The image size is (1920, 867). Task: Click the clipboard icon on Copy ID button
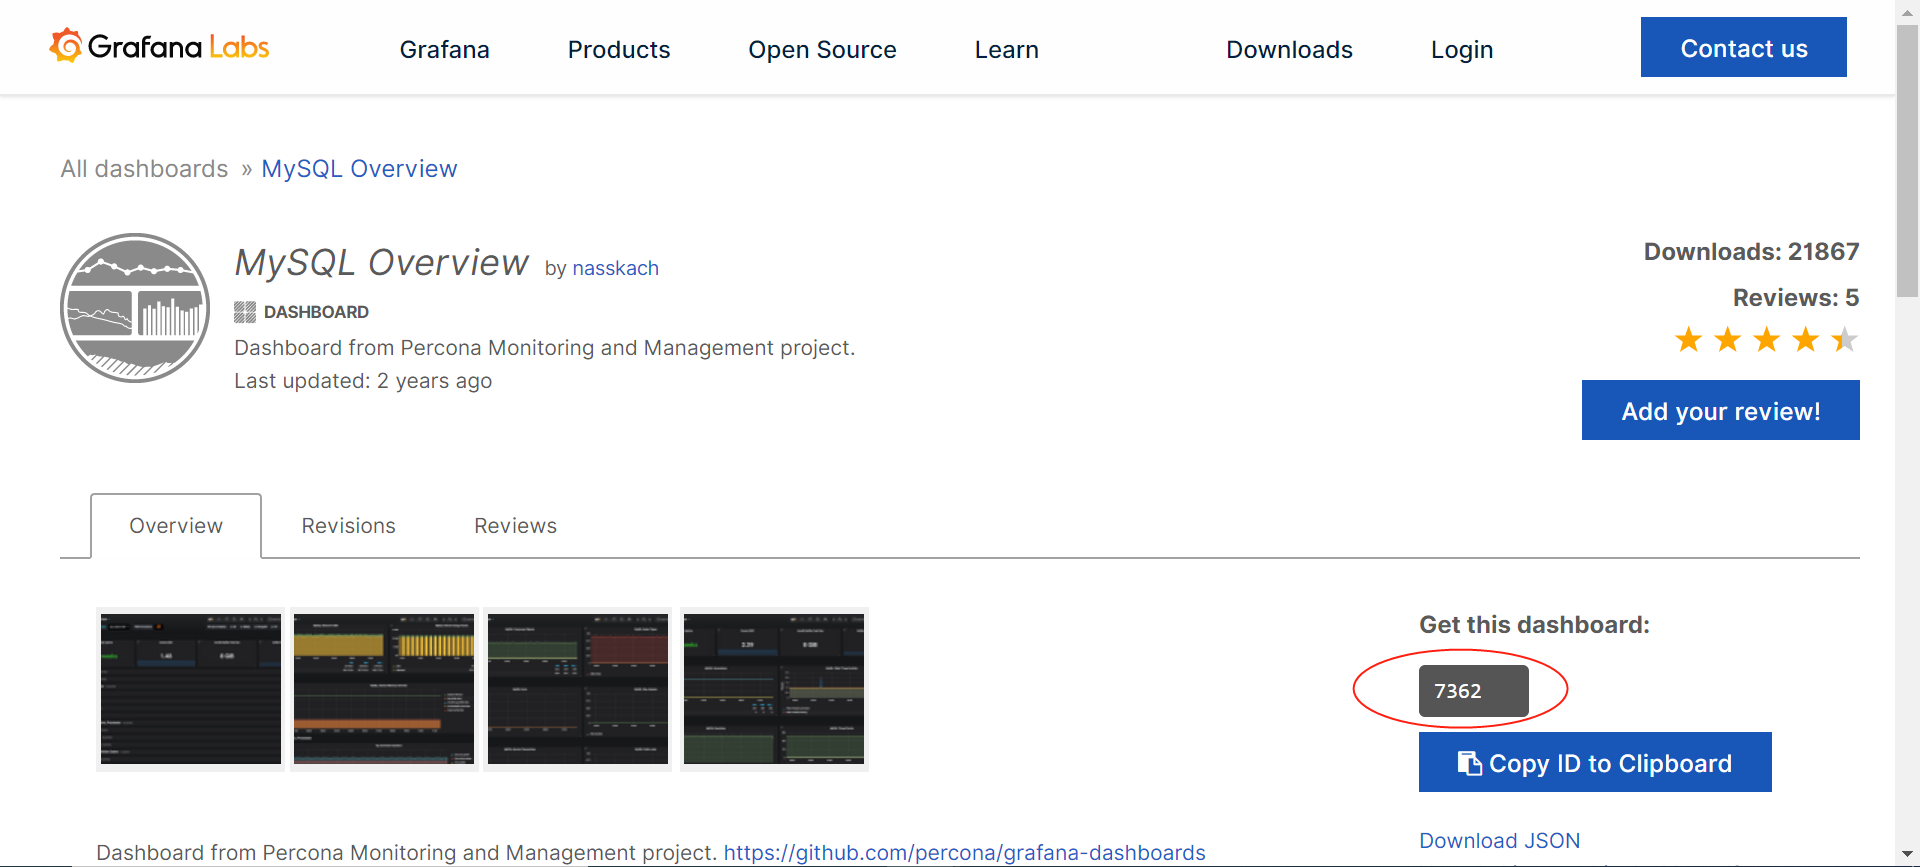coord(1469,763)
